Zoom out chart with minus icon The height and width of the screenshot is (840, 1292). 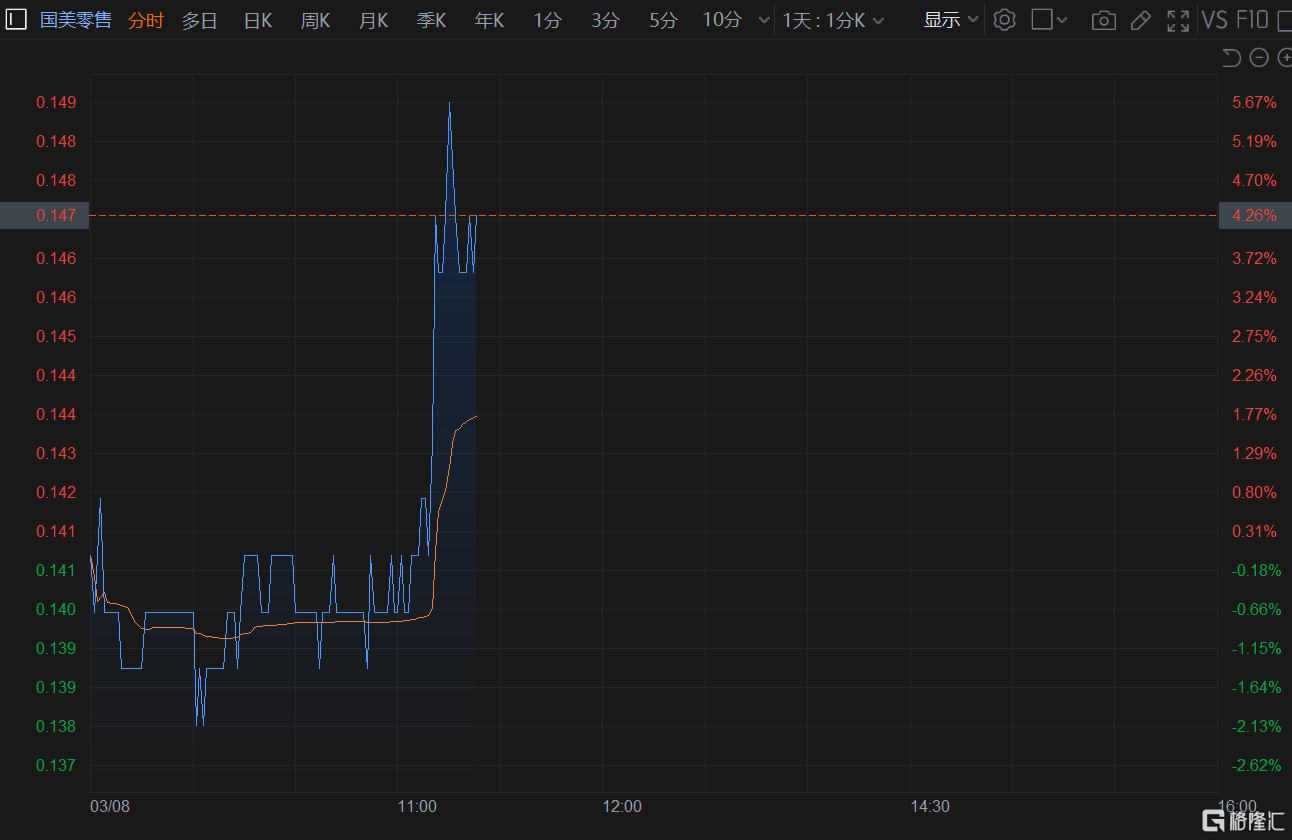pyautogui.click(x=1260, y=58)
